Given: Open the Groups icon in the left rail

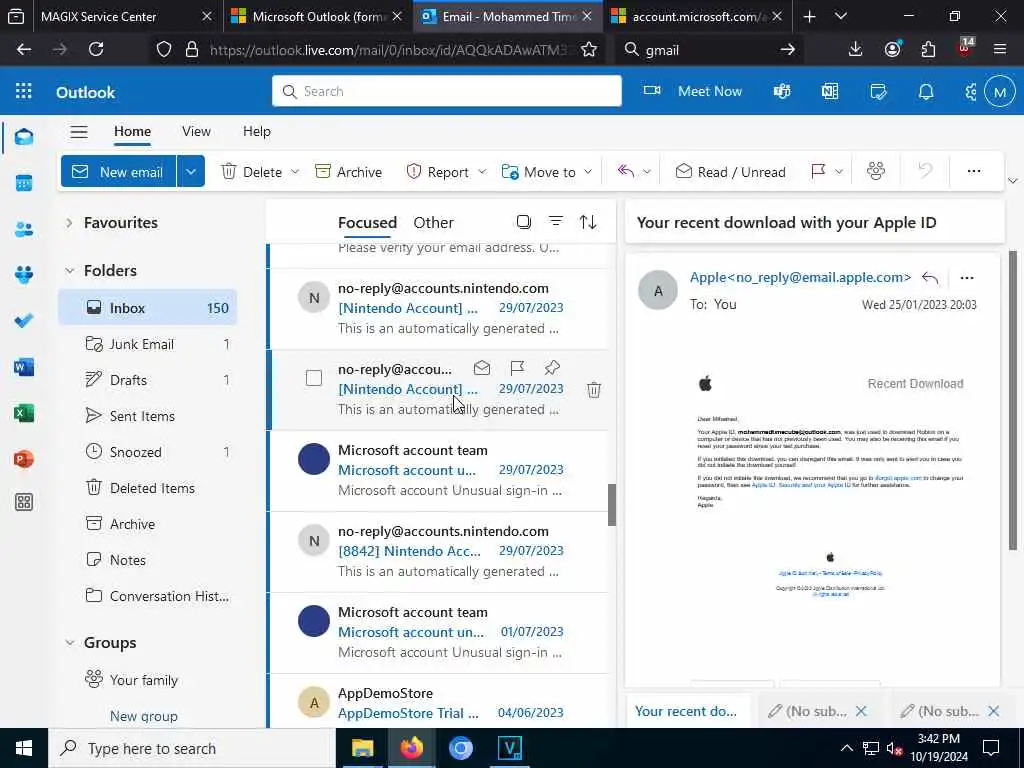Looking at the screenshot, I should (x=24, y=275).
